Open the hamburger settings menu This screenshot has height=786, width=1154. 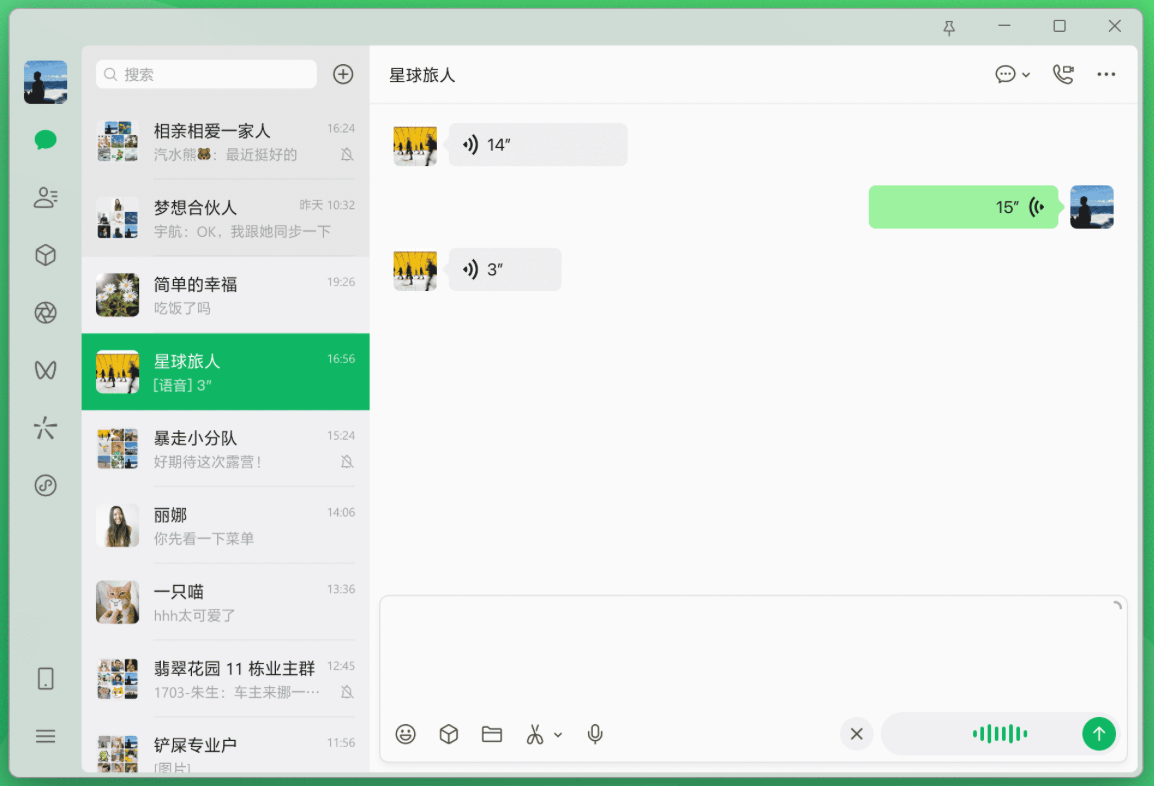46,736
